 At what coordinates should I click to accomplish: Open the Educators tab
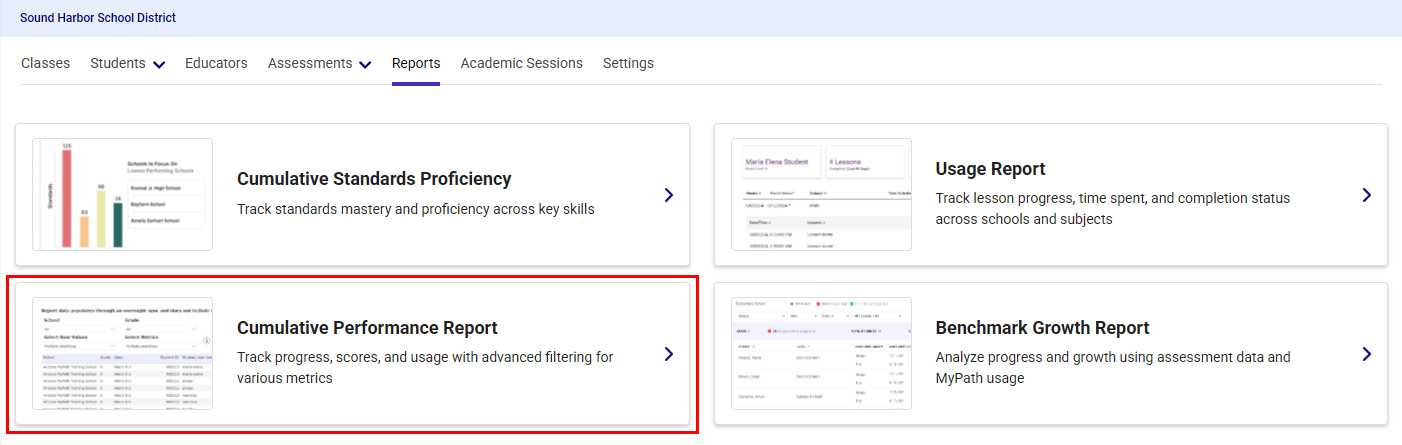[216, 63]
